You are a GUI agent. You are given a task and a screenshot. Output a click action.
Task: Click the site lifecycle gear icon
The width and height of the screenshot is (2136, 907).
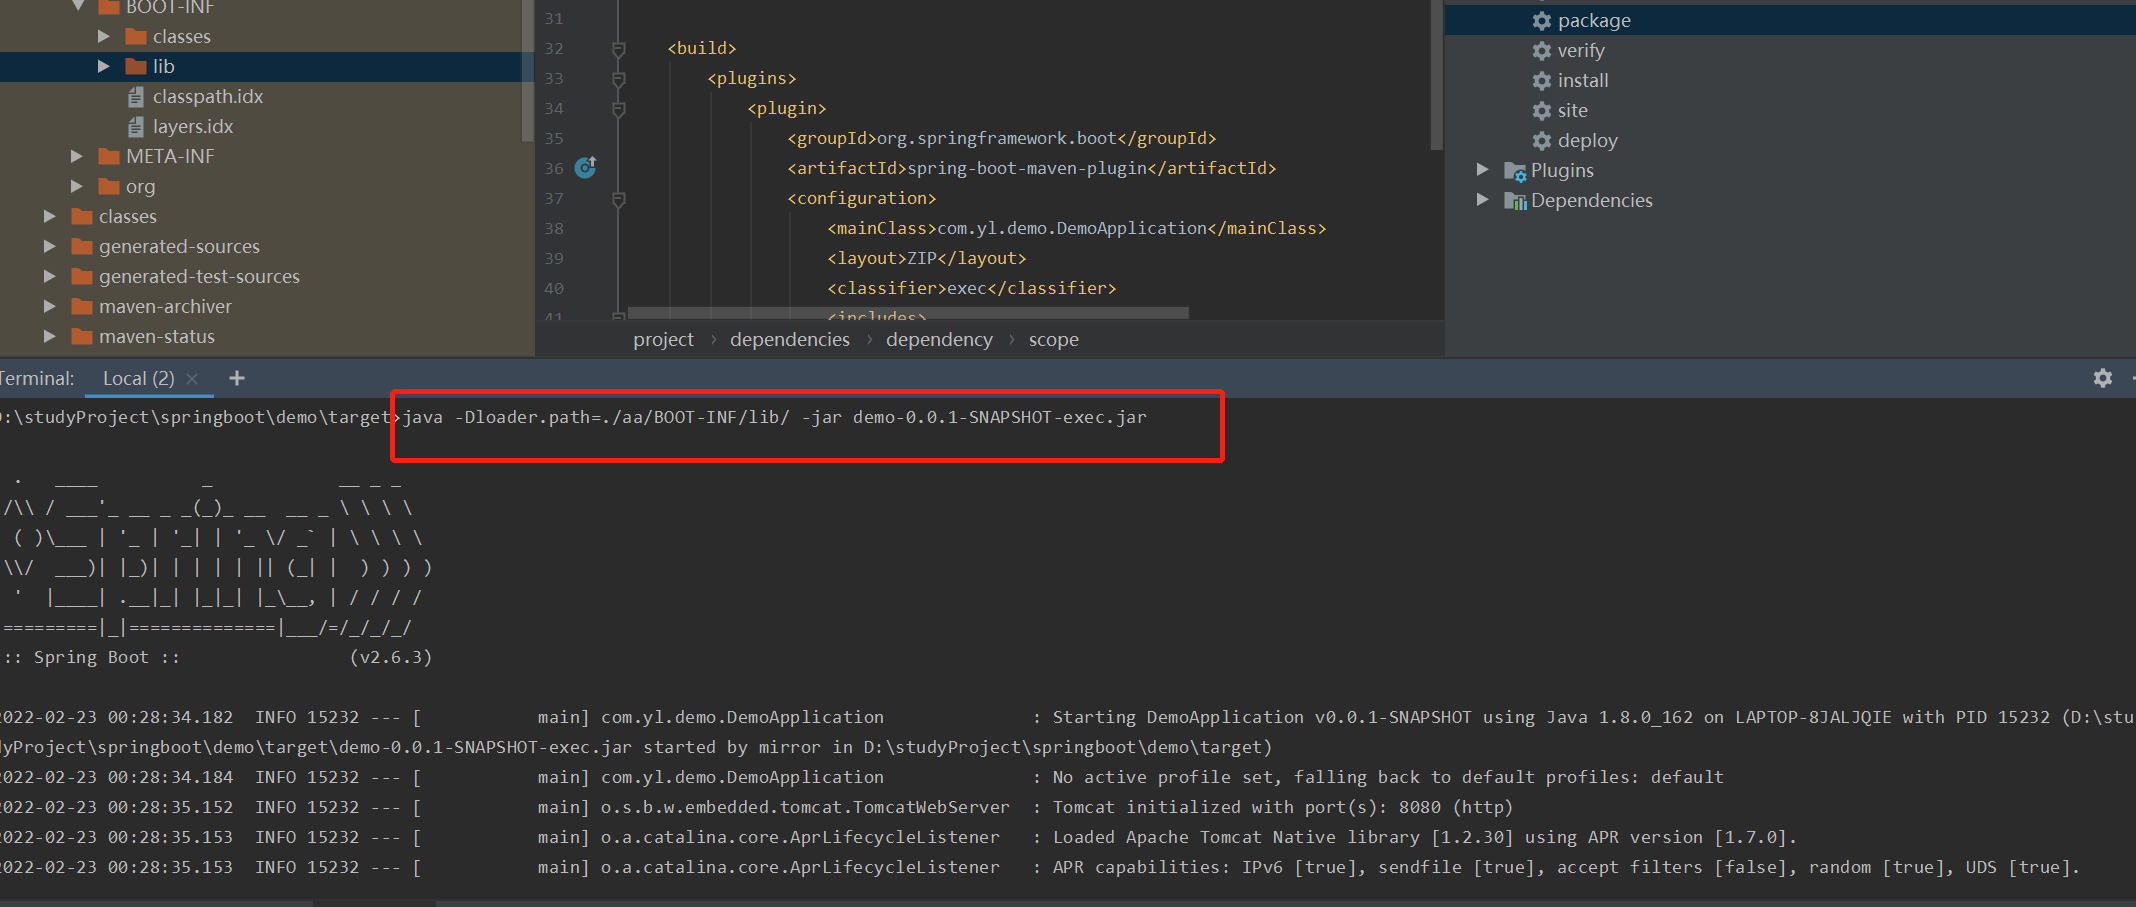[1542, 111]
